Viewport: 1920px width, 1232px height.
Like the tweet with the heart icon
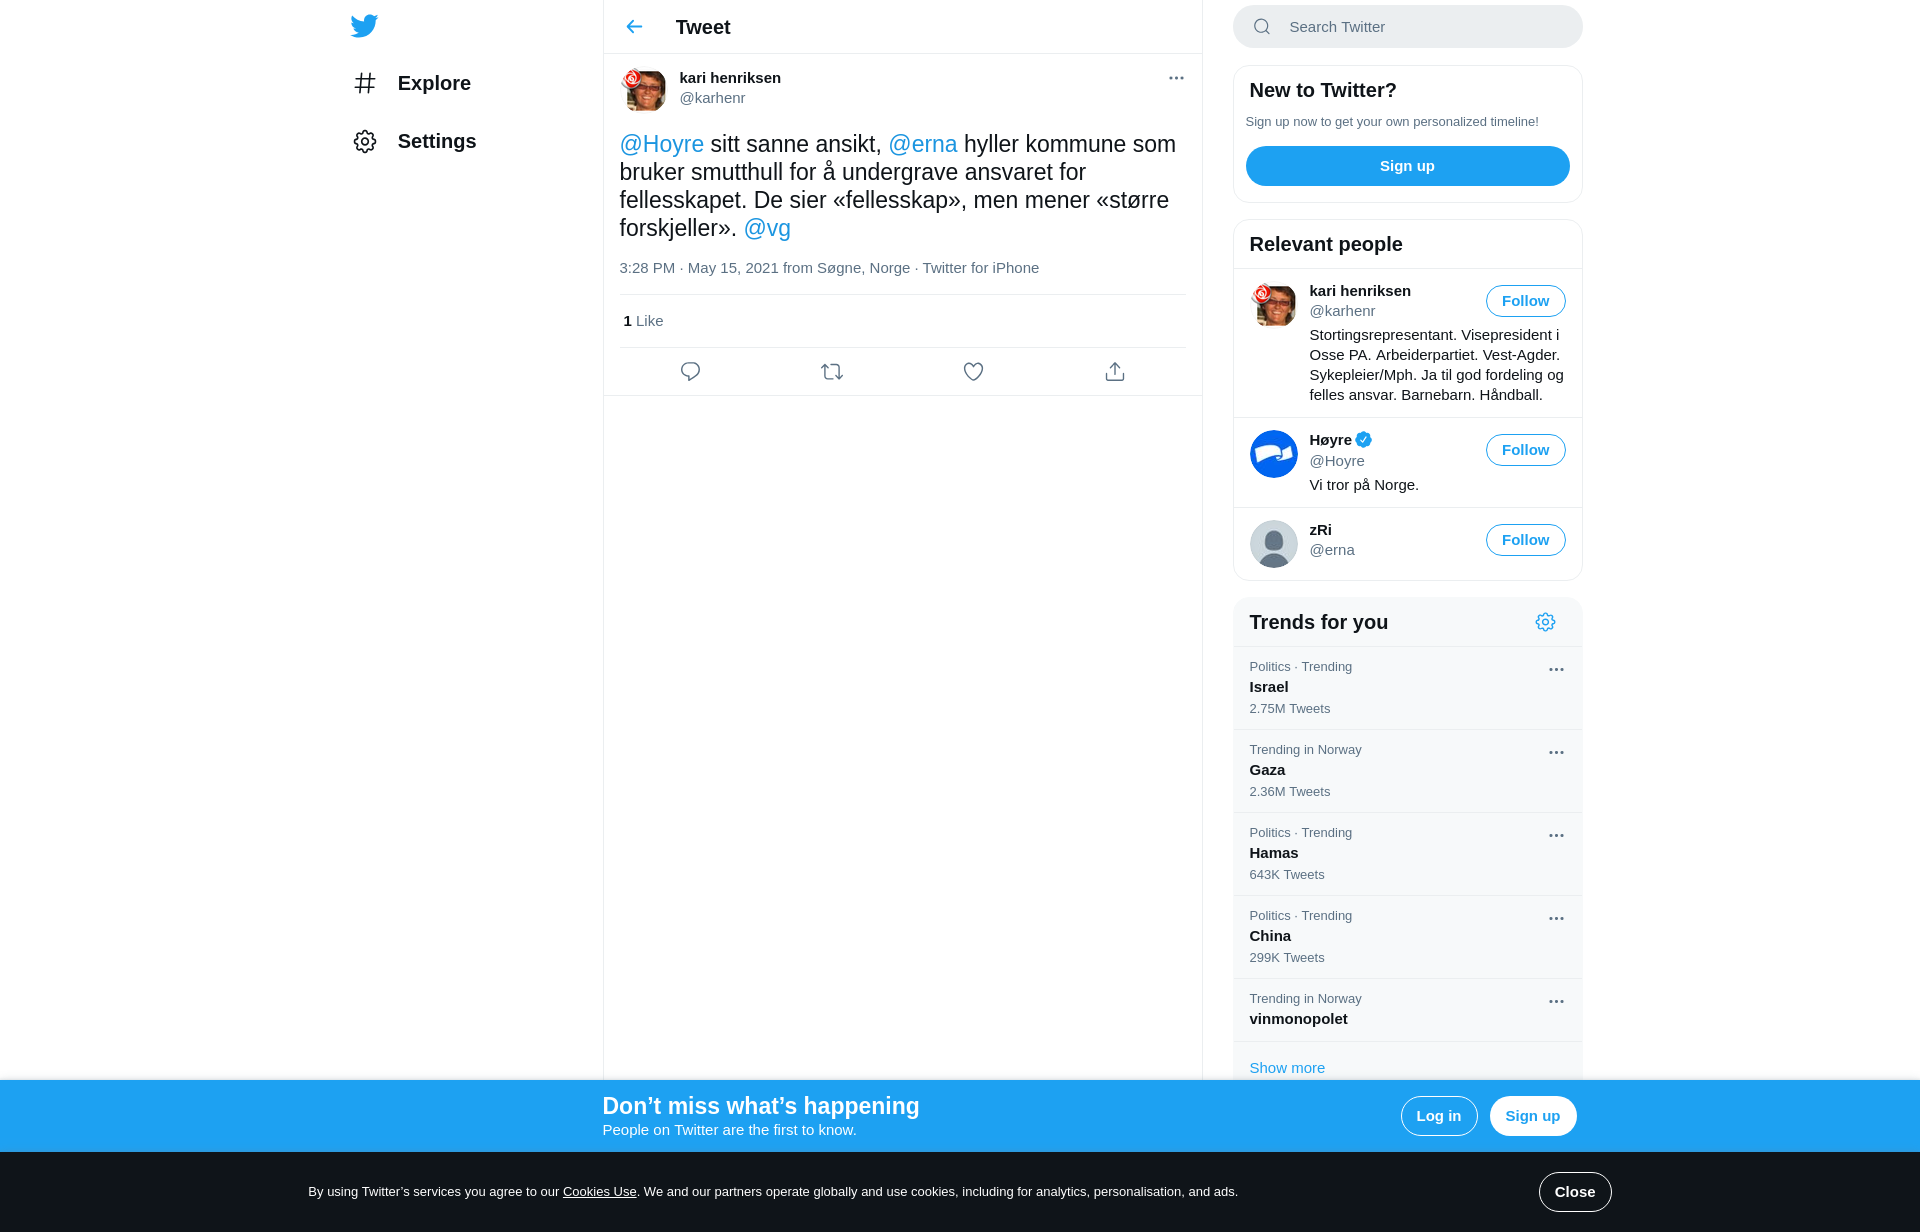pos(973,372)
